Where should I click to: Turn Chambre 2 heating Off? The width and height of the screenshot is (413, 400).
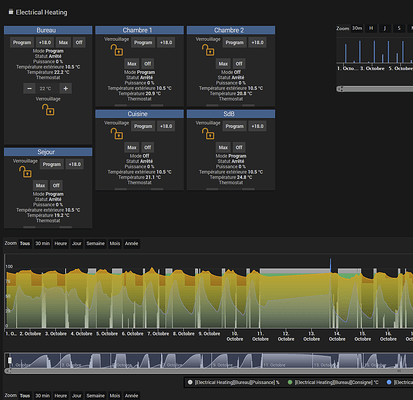point(239,63)
